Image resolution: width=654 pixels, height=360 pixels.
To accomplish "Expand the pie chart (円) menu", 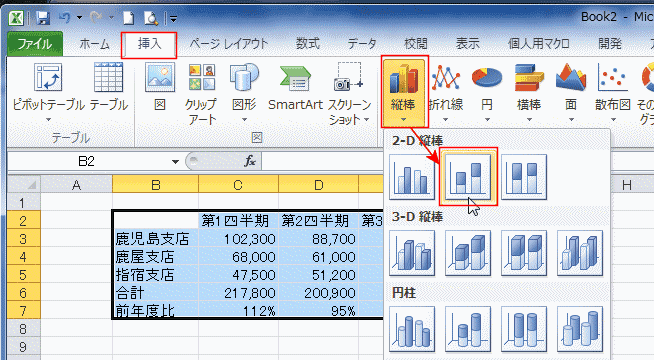I will 487,93.
